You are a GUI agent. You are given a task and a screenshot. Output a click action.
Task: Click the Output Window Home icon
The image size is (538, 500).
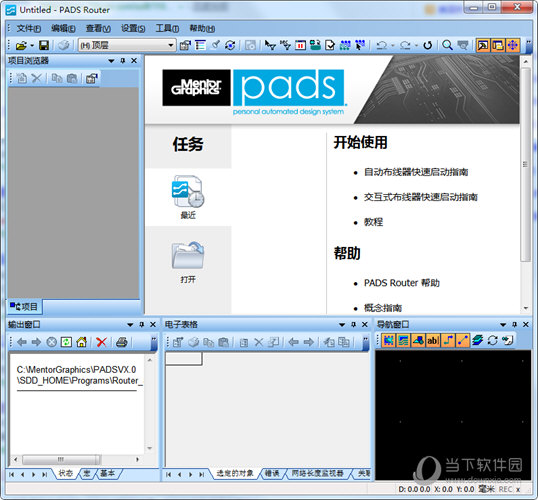click(82, 342)
